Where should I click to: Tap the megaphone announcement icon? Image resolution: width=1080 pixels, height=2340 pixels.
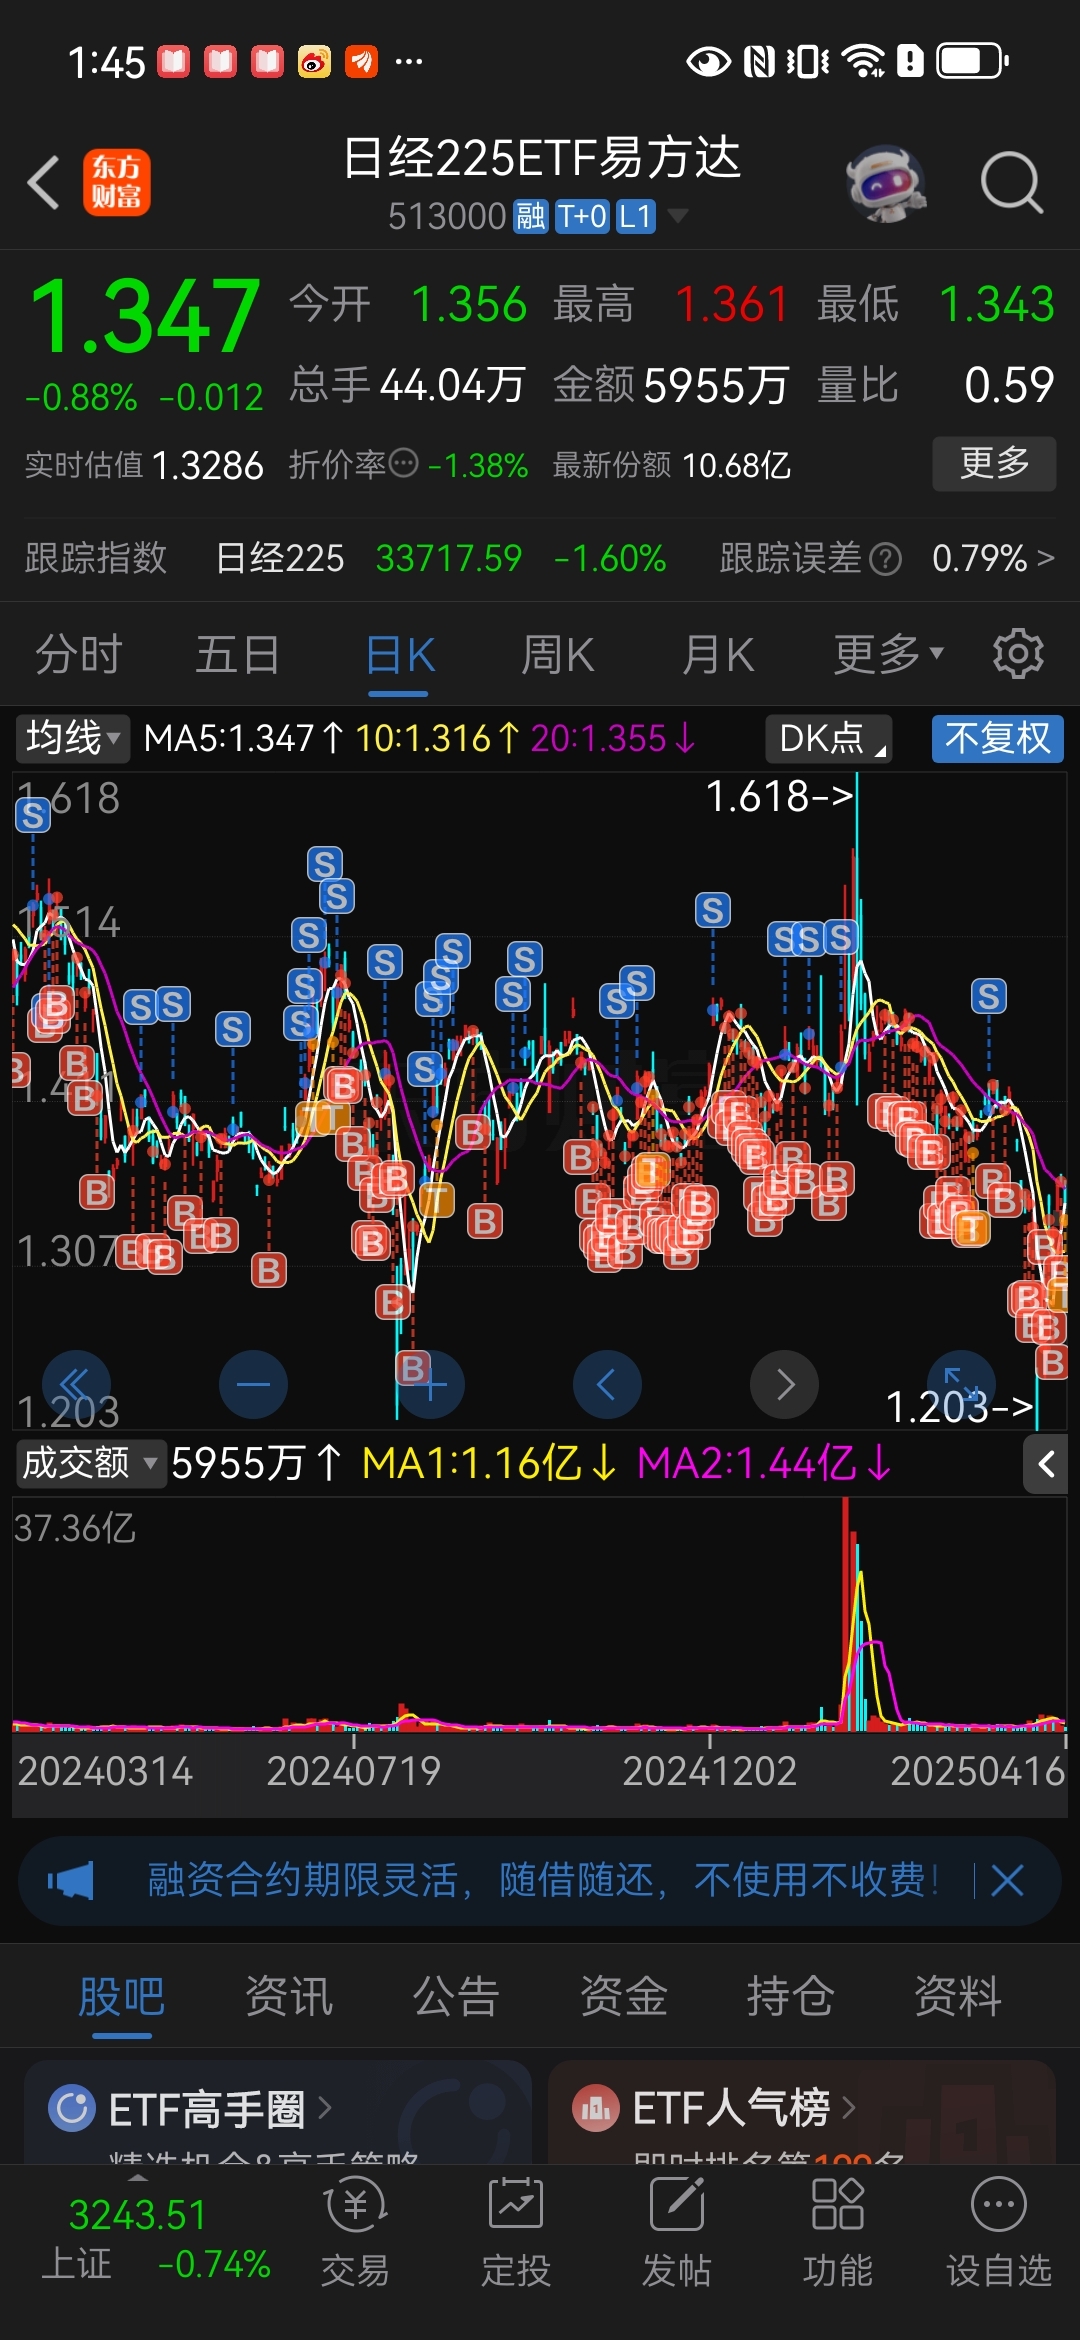(70, 1881)
